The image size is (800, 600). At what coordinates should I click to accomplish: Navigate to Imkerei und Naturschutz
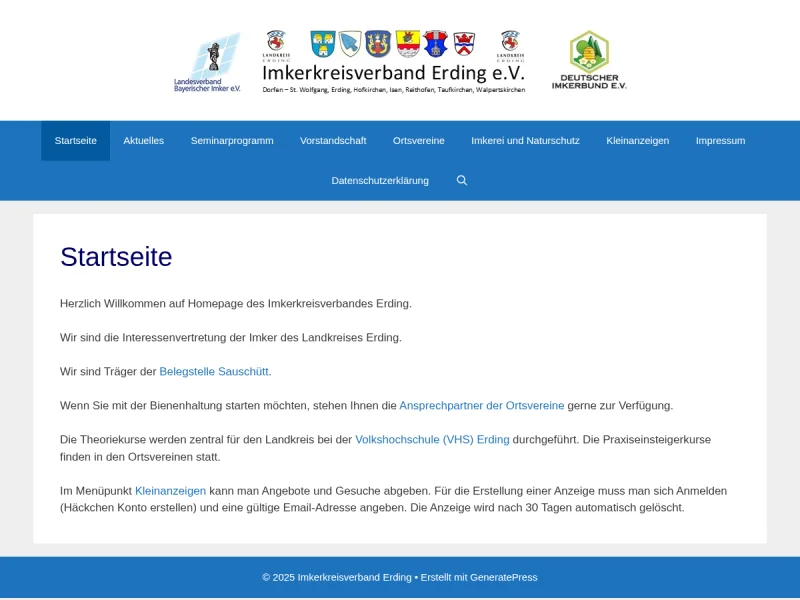click(x=525, y=141)
